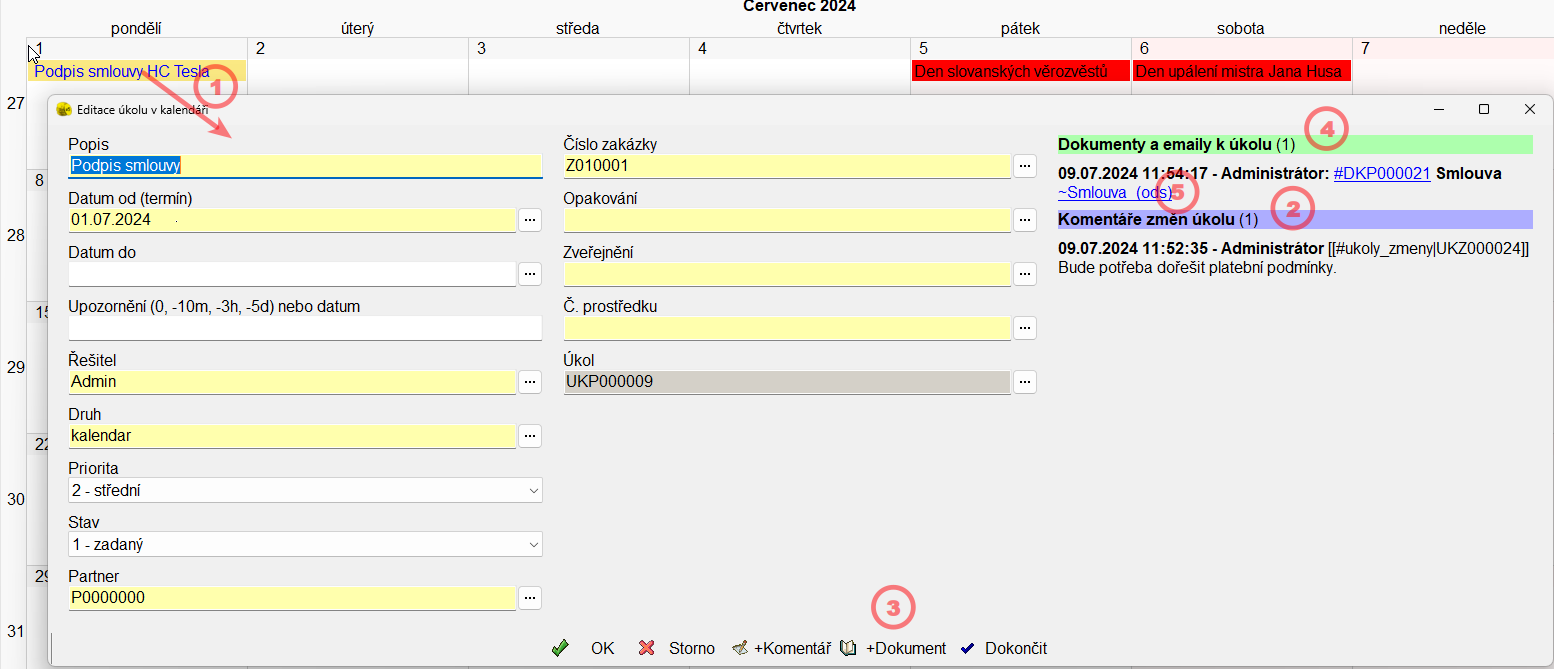Click the Datum do input field
Viewport: 1554px width, 669px height.
(x=292, y=274)
